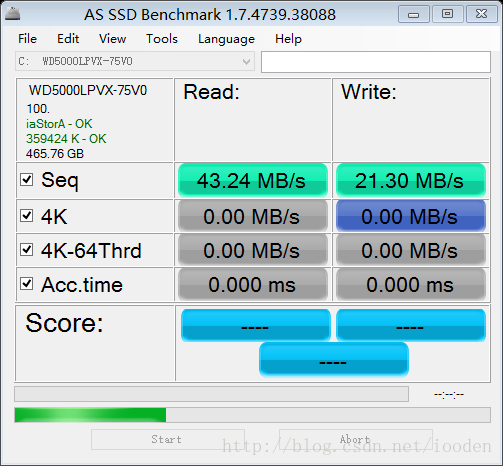Click the firmware value 100.
503x466 pixels.
click(38, 109)
